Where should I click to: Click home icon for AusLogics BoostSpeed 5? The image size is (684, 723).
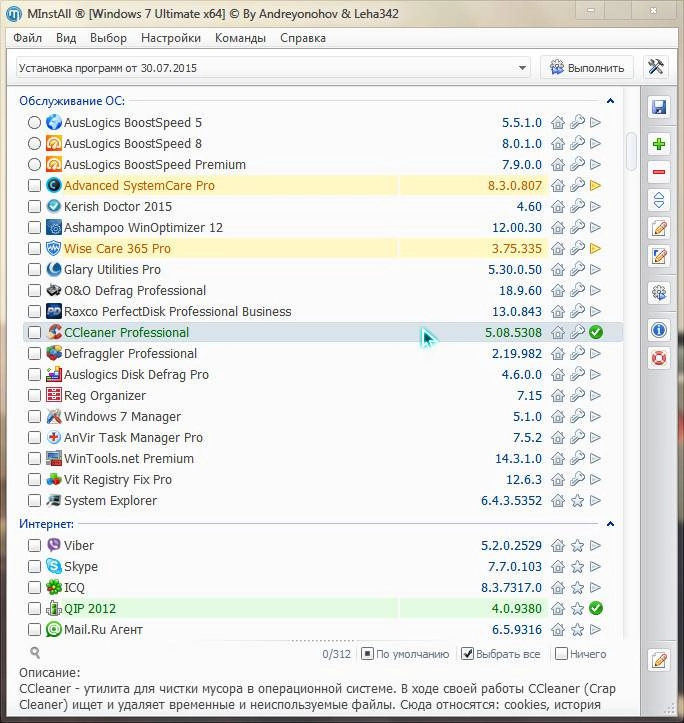(x=558, y=123)
